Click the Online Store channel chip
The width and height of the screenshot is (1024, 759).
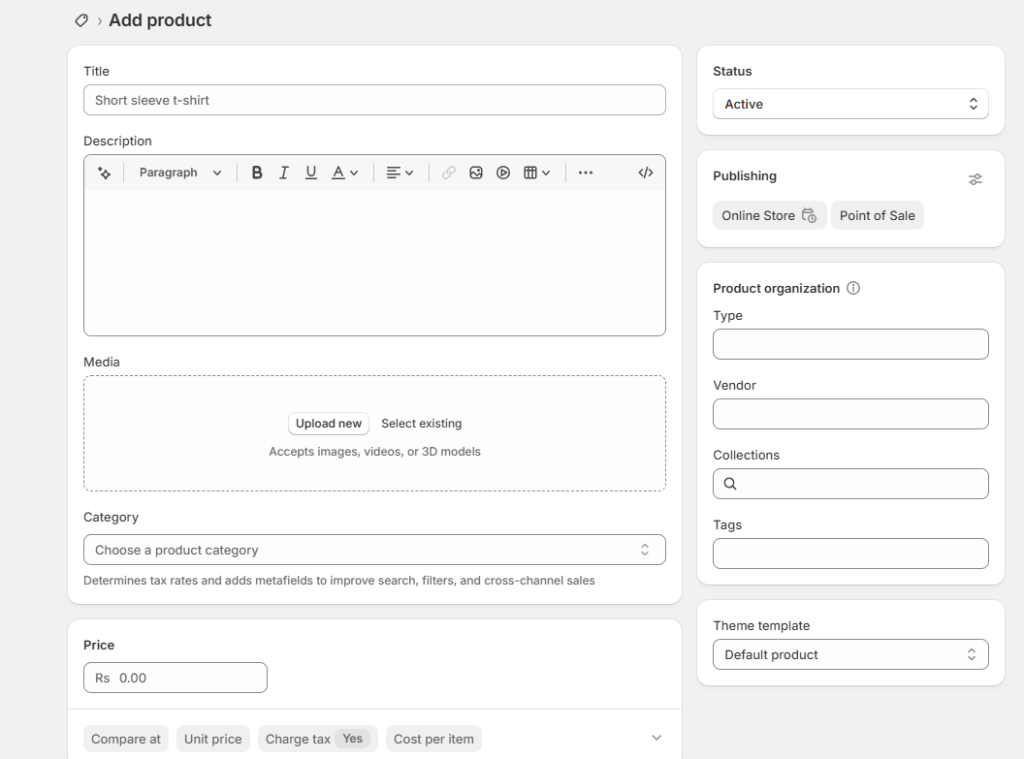pos(769,216)
